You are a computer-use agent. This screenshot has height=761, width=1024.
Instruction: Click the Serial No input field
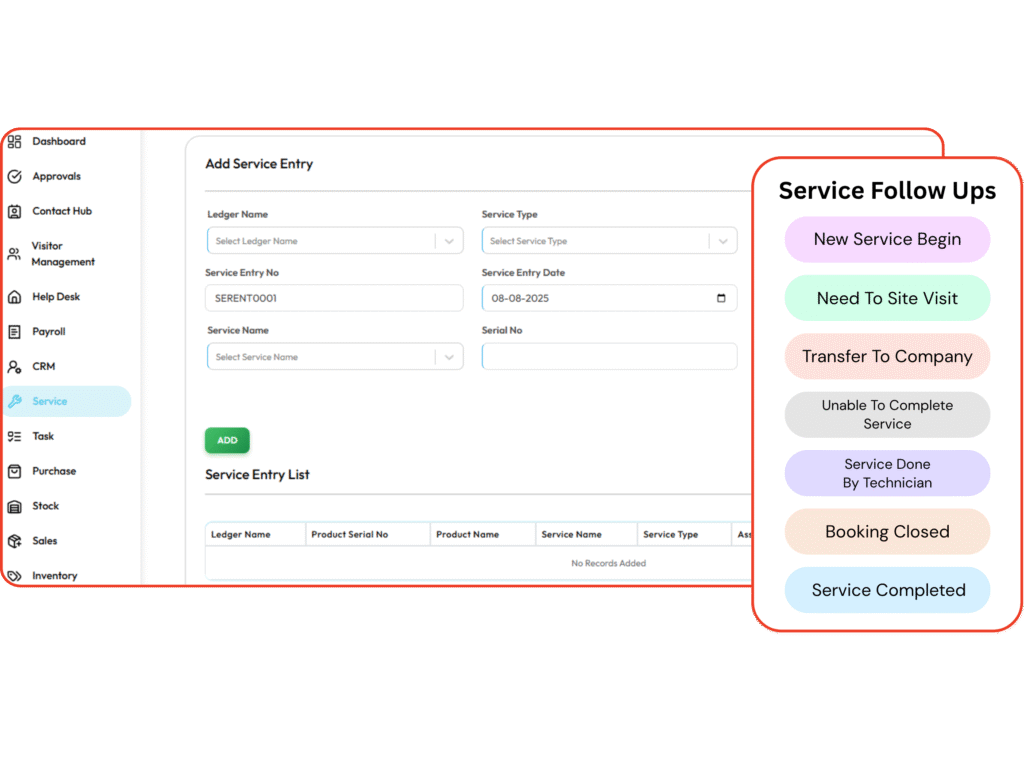click(x=609, y=357)
